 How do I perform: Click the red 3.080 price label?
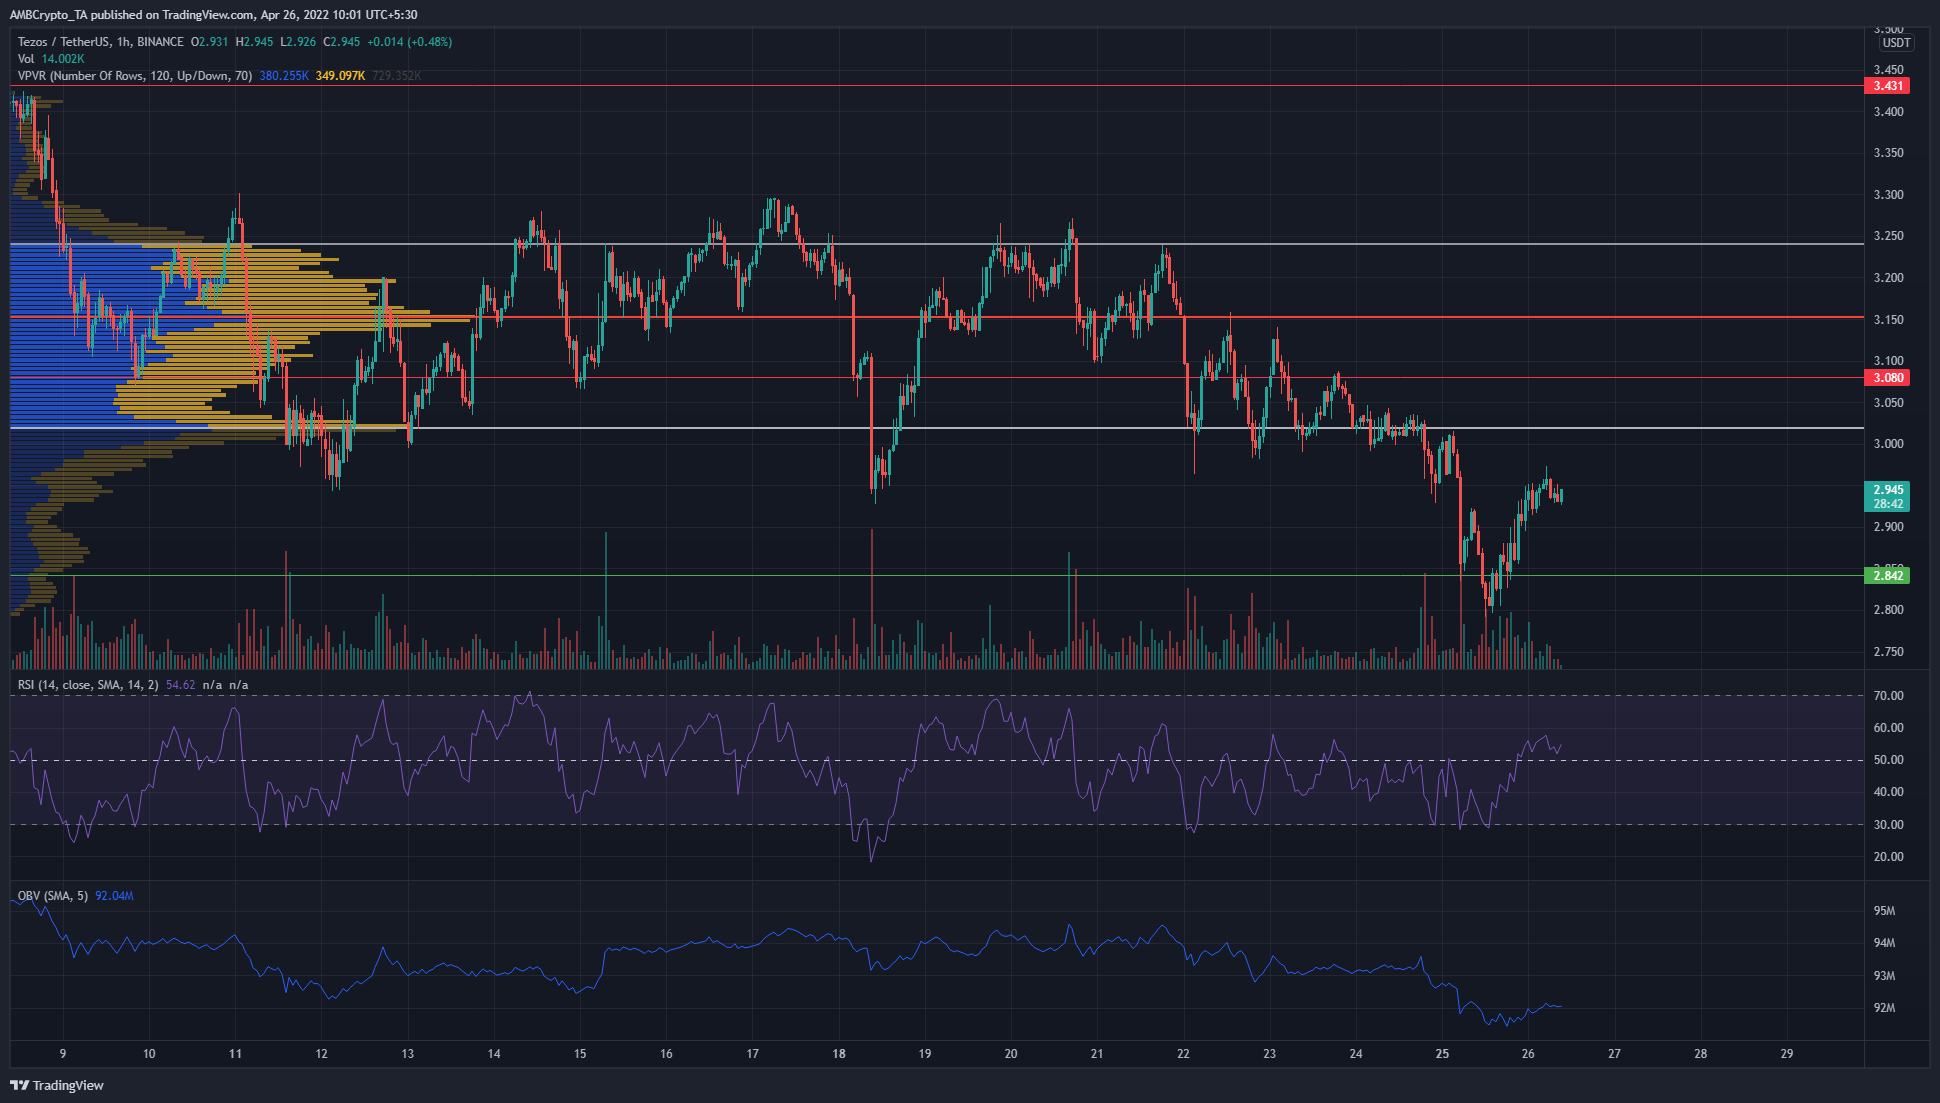1888,378
